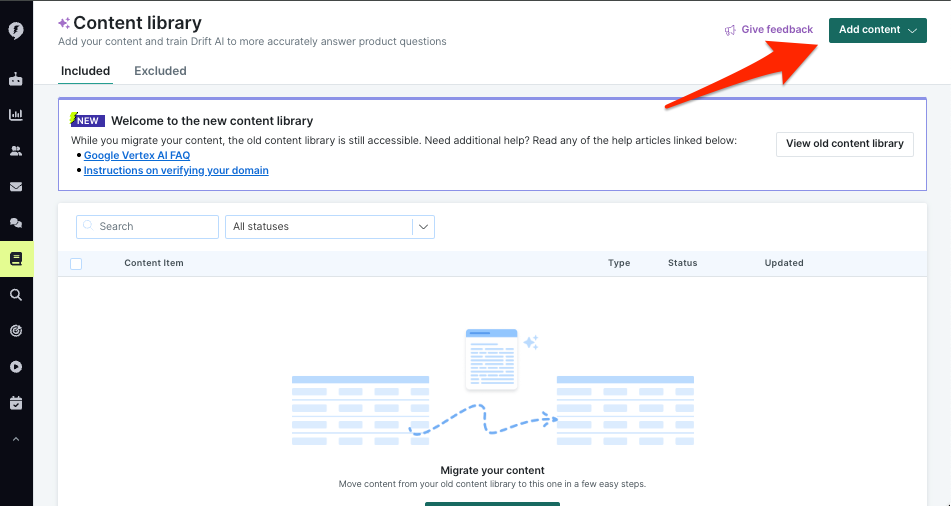Open the search magnifier icon in sidebar
Image resolution: width=951 pixels, height=506 pixels.
(x=16, y=295)
